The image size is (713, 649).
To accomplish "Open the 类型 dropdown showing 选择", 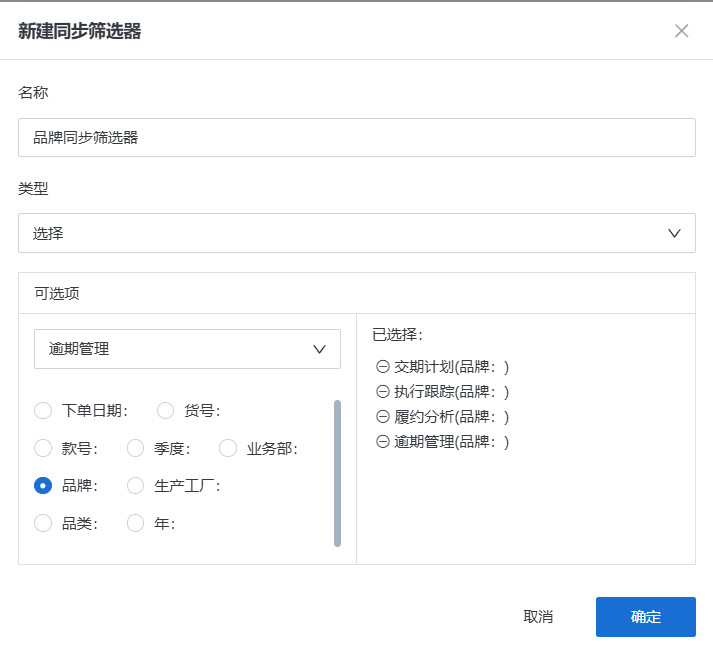I will click(x=356, y=233).
